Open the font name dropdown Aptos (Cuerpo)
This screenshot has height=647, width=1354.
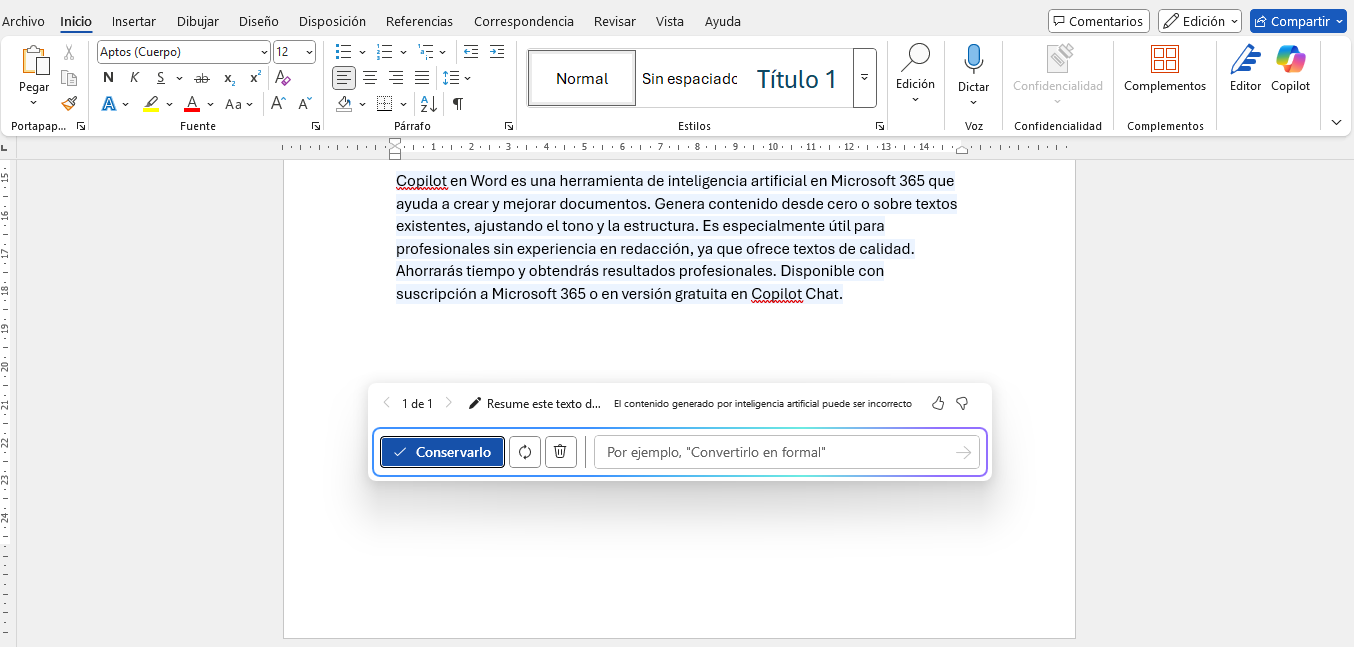point(264,52)
